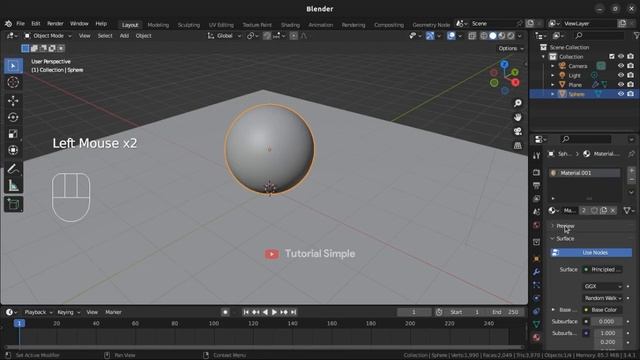Choose the Move tool
This screenshot has height=360, width=640.
pos(13,101)
